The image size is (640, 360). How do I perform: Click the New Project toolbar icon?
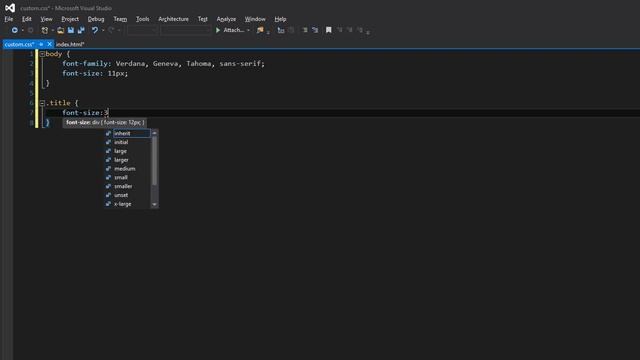(x=44, y=30)
